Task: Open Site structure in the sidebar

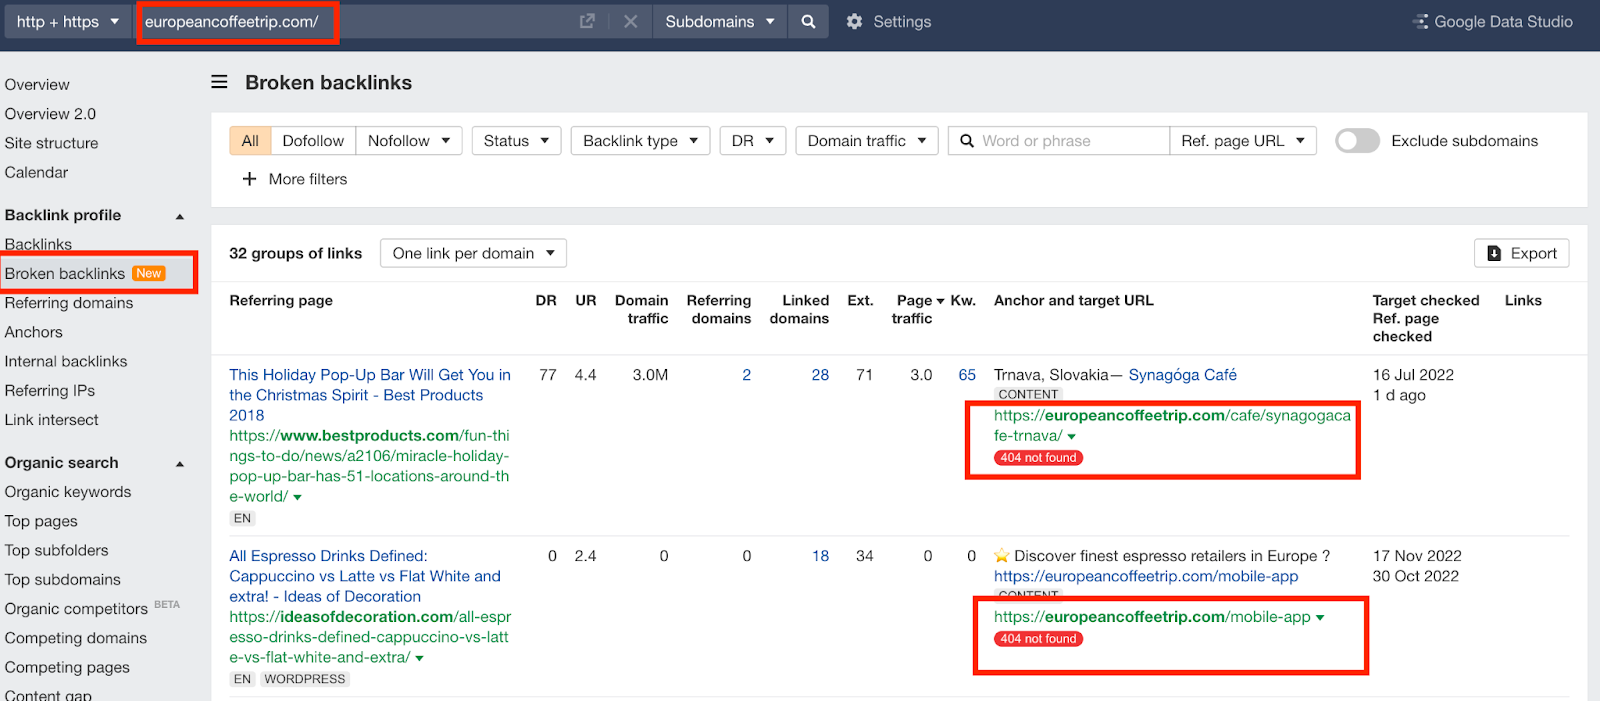Action: 51,143
